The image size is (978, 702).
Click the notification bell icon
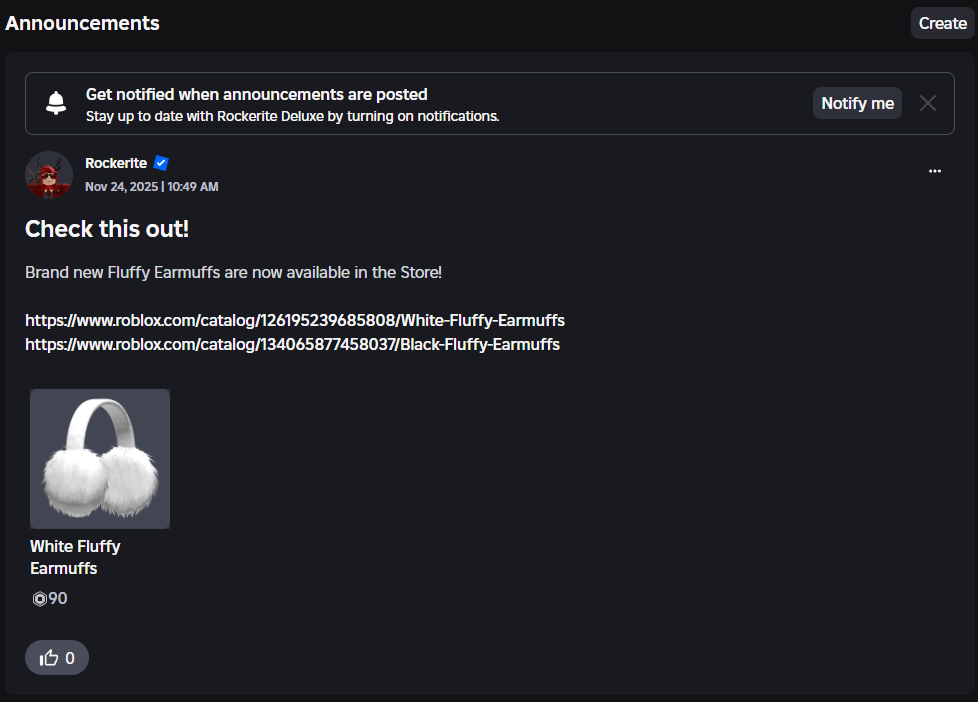pyautogui.click(x=56, y=103)
